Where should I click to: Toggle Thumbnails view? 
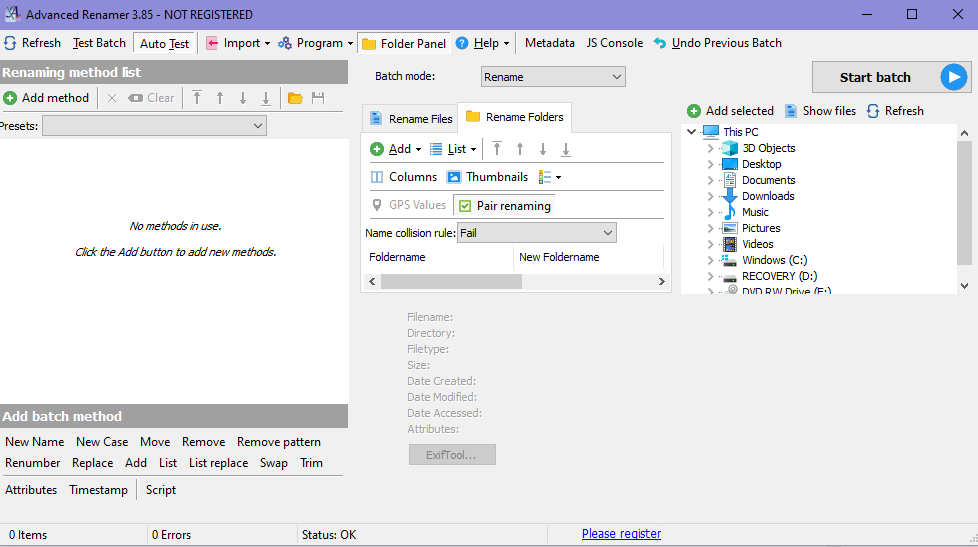pyautogui.click(x=488, y=177)
